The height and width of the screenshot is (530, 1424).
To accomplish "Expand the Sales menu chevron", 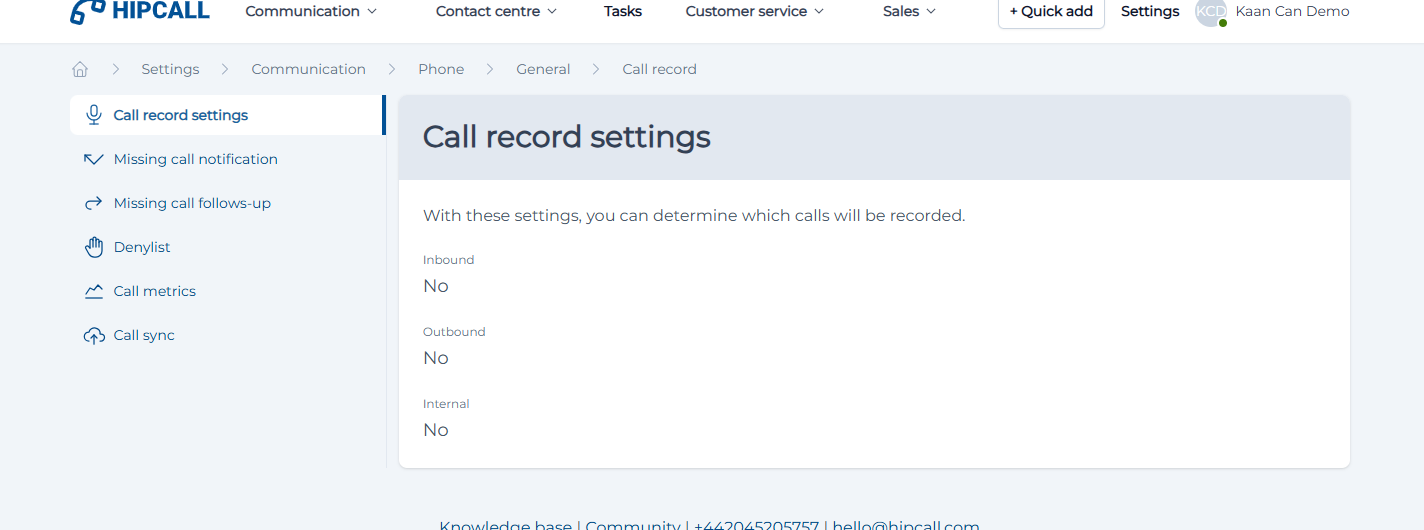I will 931,12.
